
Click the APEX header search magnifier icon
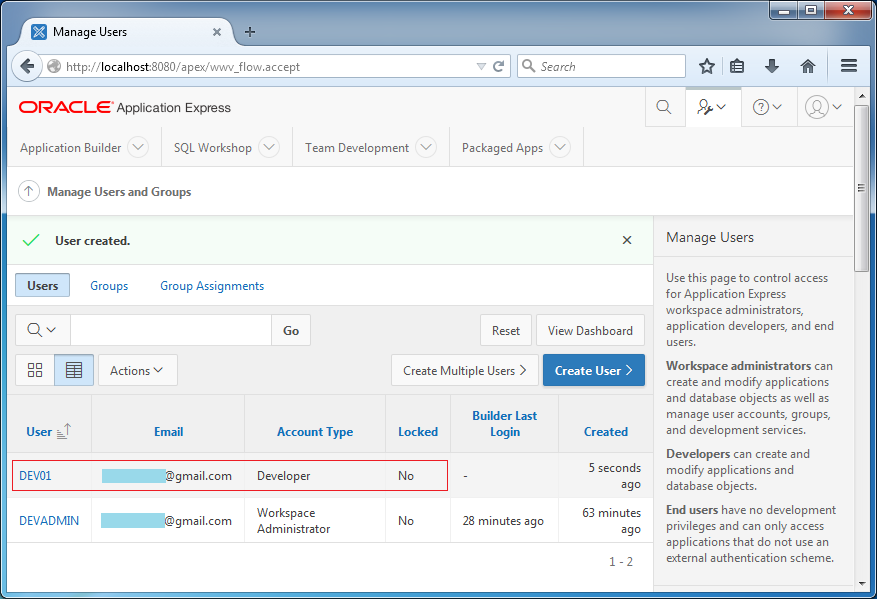[664, 107]
